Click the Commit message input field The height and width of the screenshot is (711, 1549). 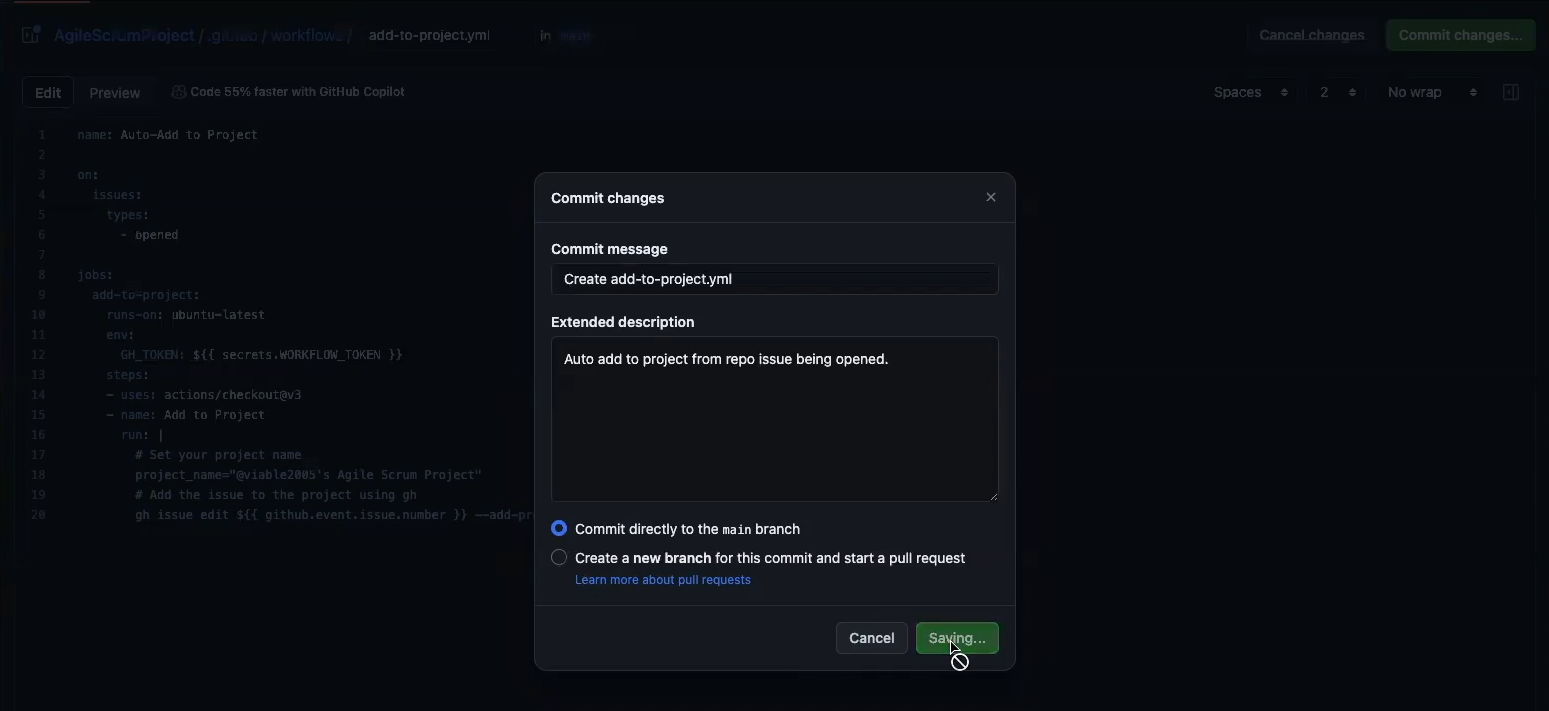[774, 279]
